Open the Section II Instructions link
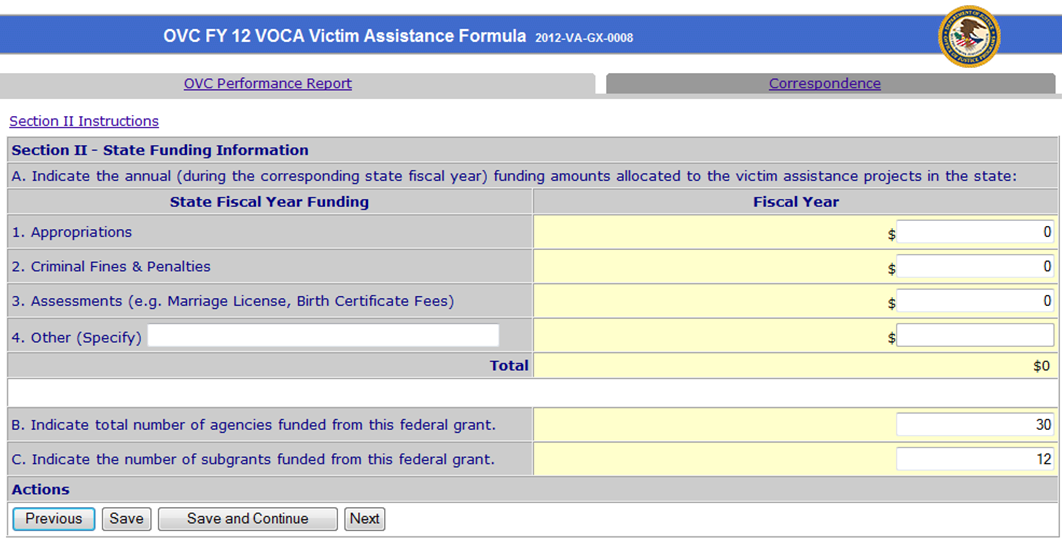This screenshot has width=1062, height=541. point(84,121)
